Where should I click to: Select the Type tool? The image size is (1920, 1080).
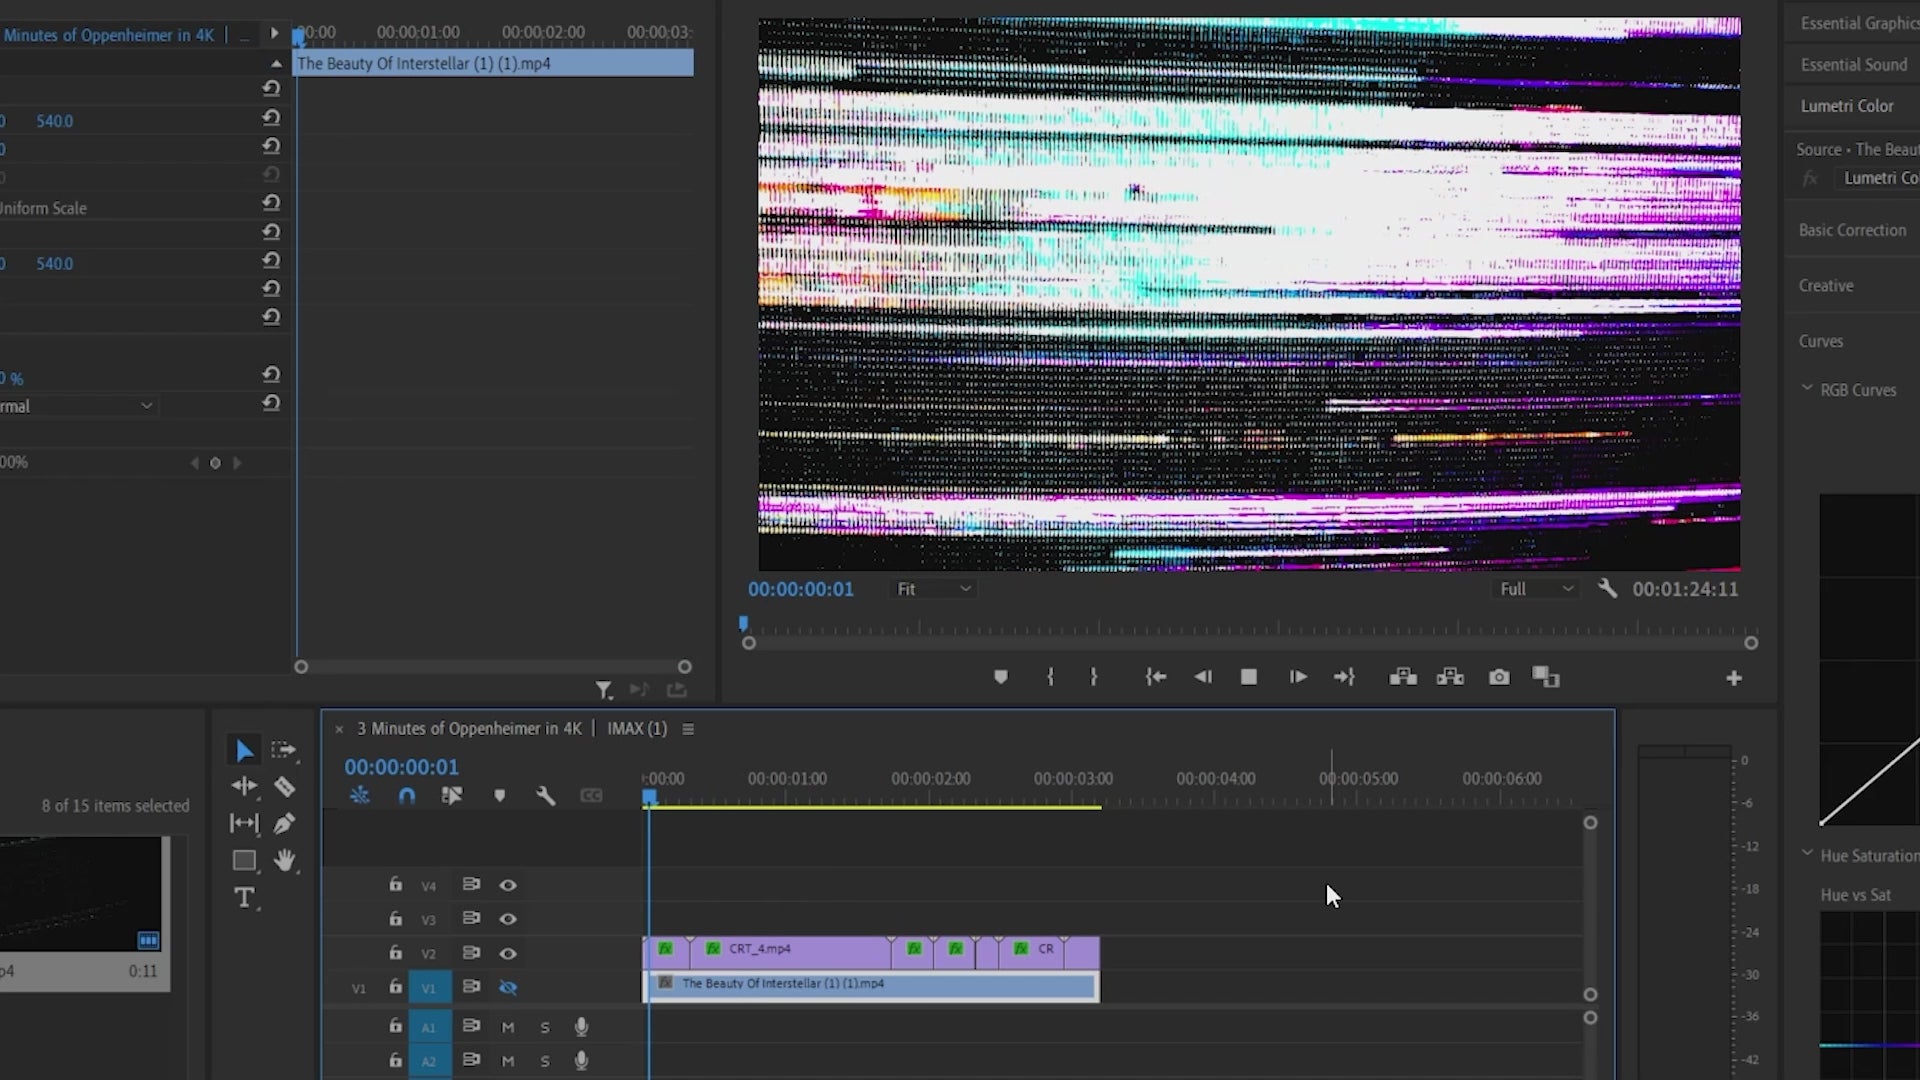click(244, 897)
